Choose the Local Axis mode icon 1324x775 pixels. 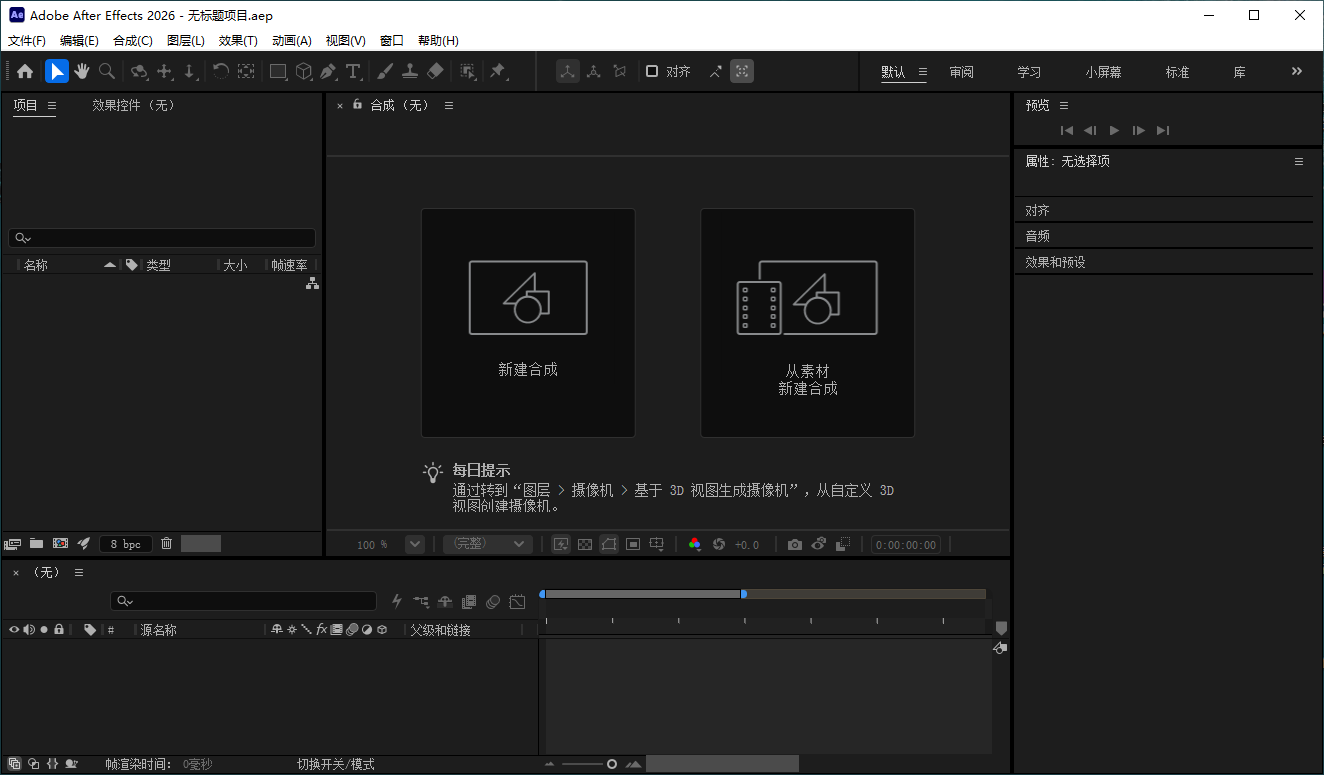click(568, 71)
